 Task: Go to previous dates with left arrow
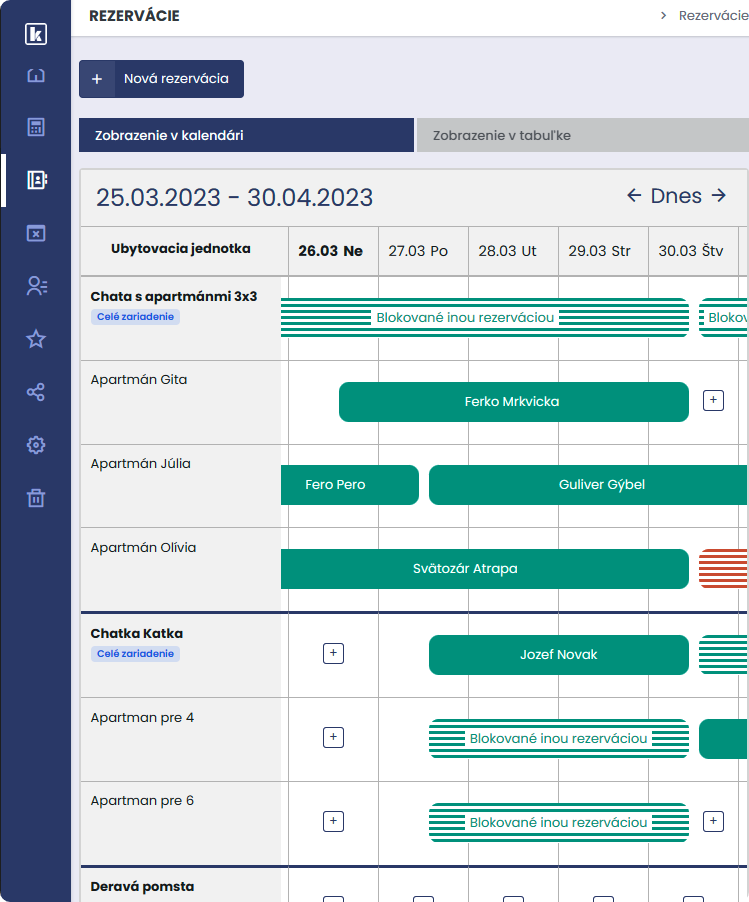[x=634, y=196]
